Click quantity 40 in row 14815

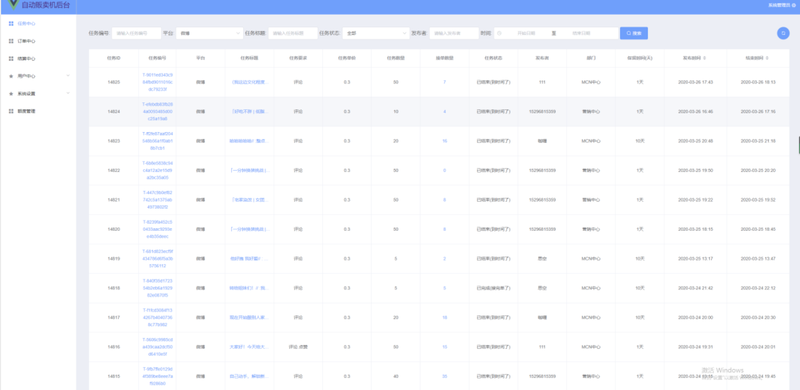(x=396, y=377)
